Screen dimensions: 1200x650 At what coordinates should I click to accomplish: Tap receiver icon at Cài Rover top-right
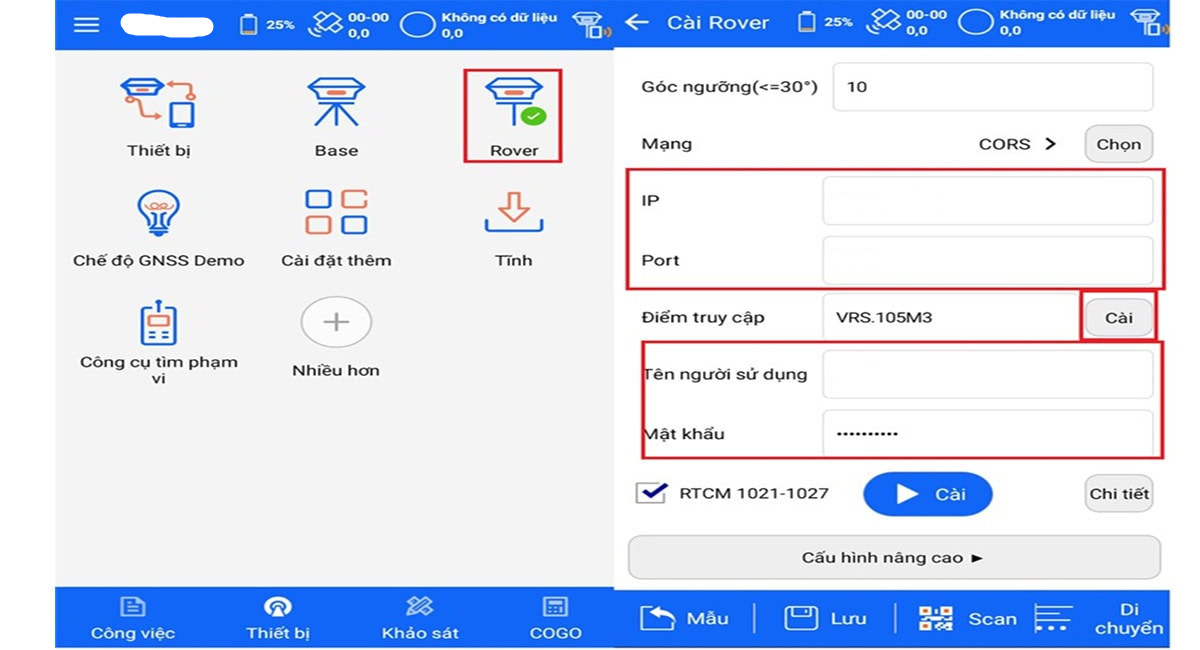[x=1148, y=23]
